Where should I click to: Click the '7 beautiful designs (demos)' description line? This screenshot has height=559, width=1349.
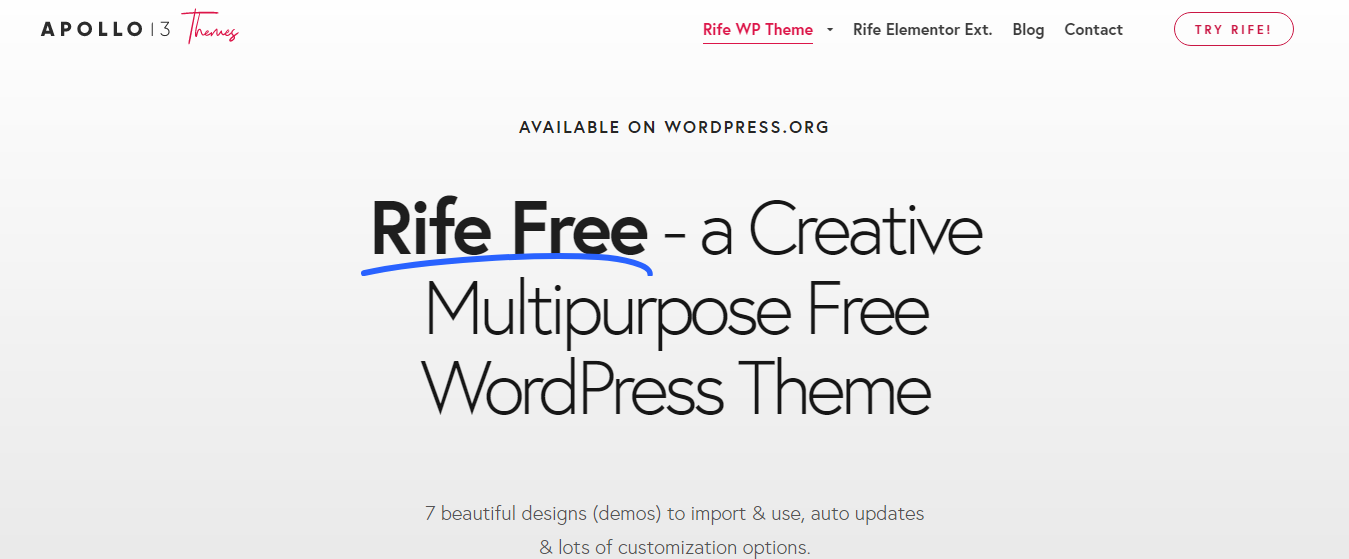674,514
